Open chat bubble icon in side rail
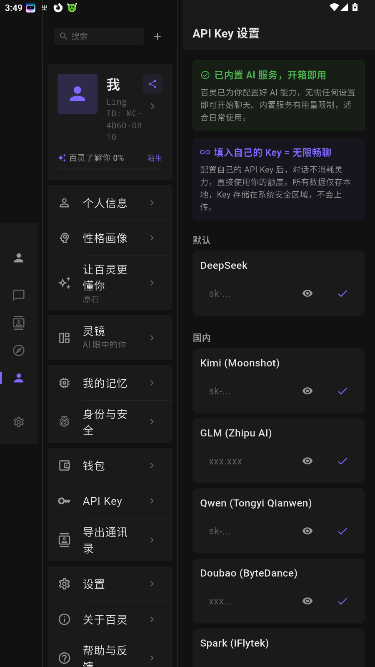Image resolution: width=375 pixels, height=667 pixels. [18, 295]
